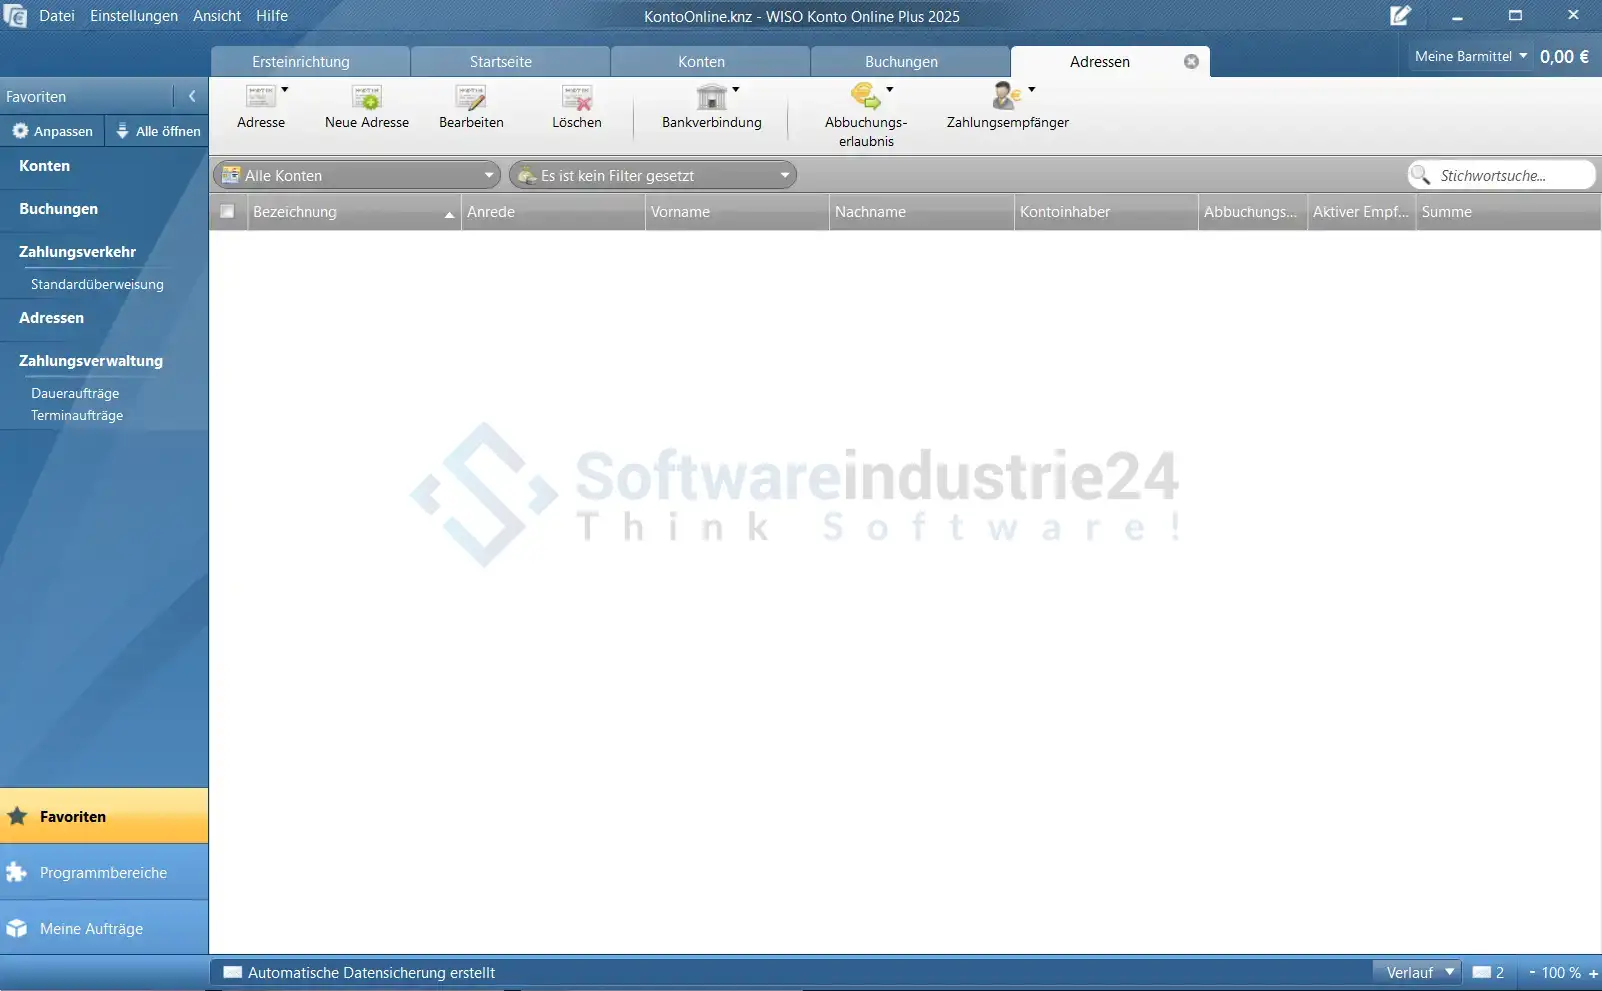Click the edit note icon in title bar
Screen dimensions: 1602x991
[1400, 16]
